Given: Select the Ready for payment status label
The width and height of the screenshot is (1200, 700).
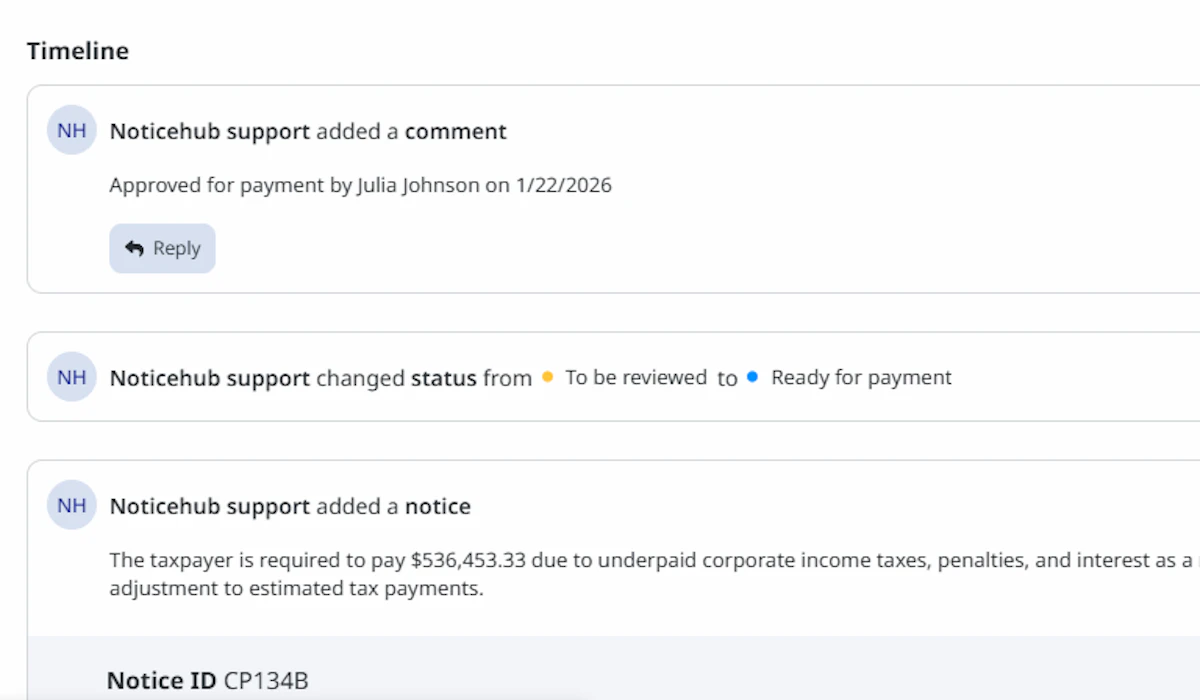Looking at the screenshot, I should [861, 378].
